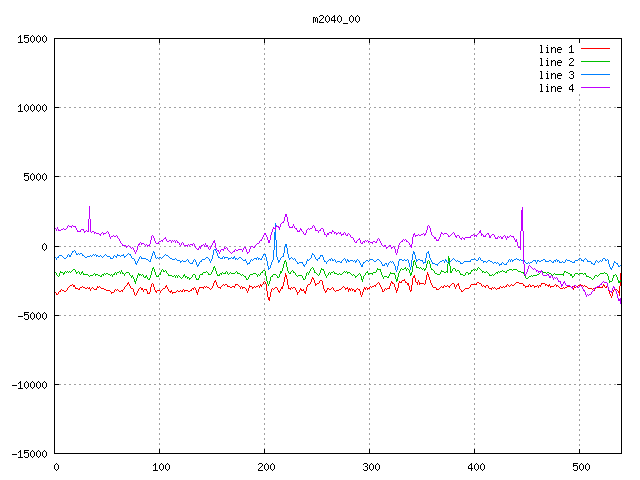Click the y-axis label -10000

29,385
